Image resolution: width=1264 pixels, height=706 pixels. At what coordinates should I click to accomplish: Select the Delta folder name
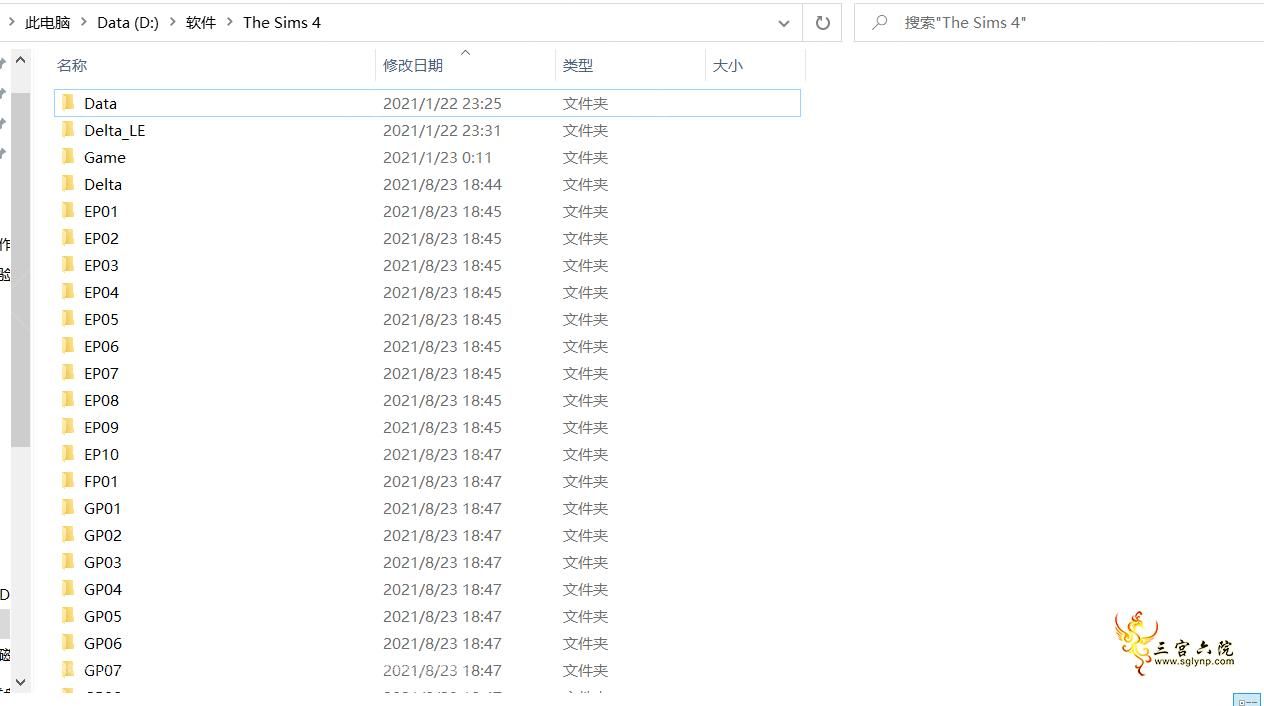click(x=103, y=184)
